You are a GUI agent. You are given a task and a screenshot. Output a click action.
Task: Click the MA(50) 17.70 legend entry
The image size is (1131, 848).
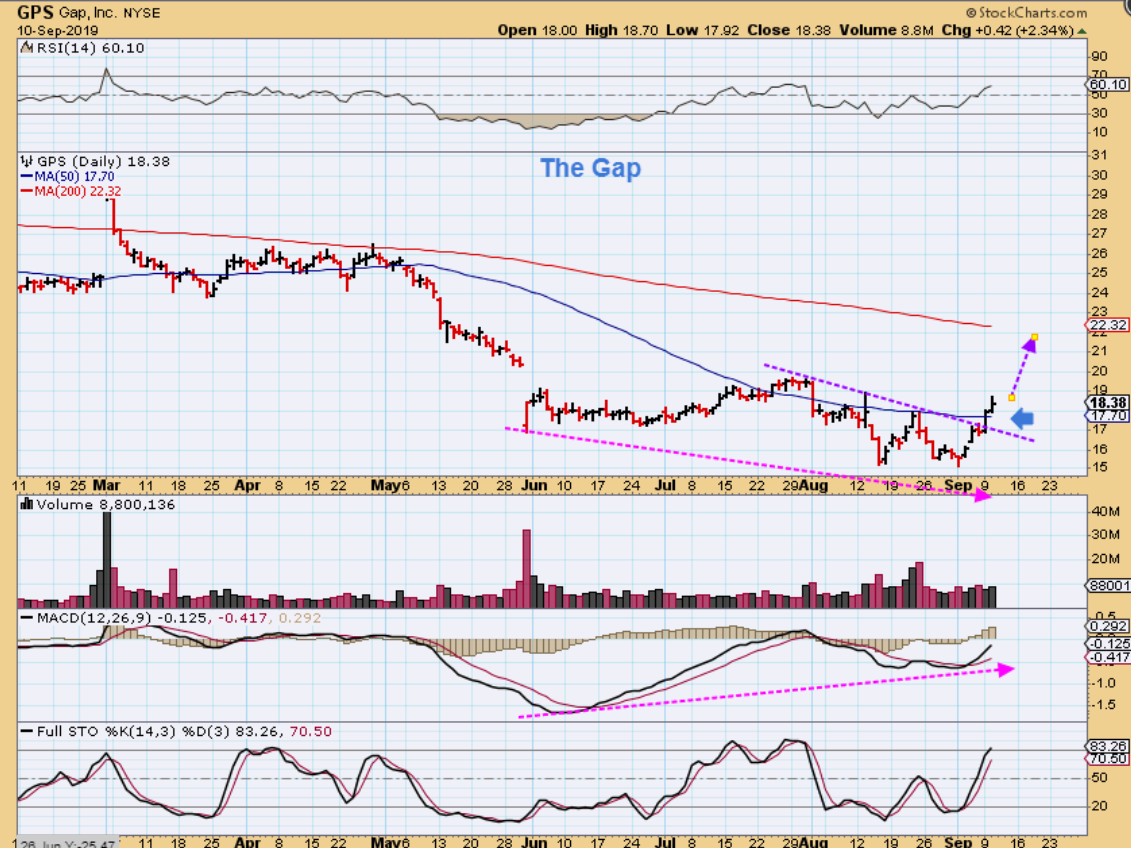(67, 177)
